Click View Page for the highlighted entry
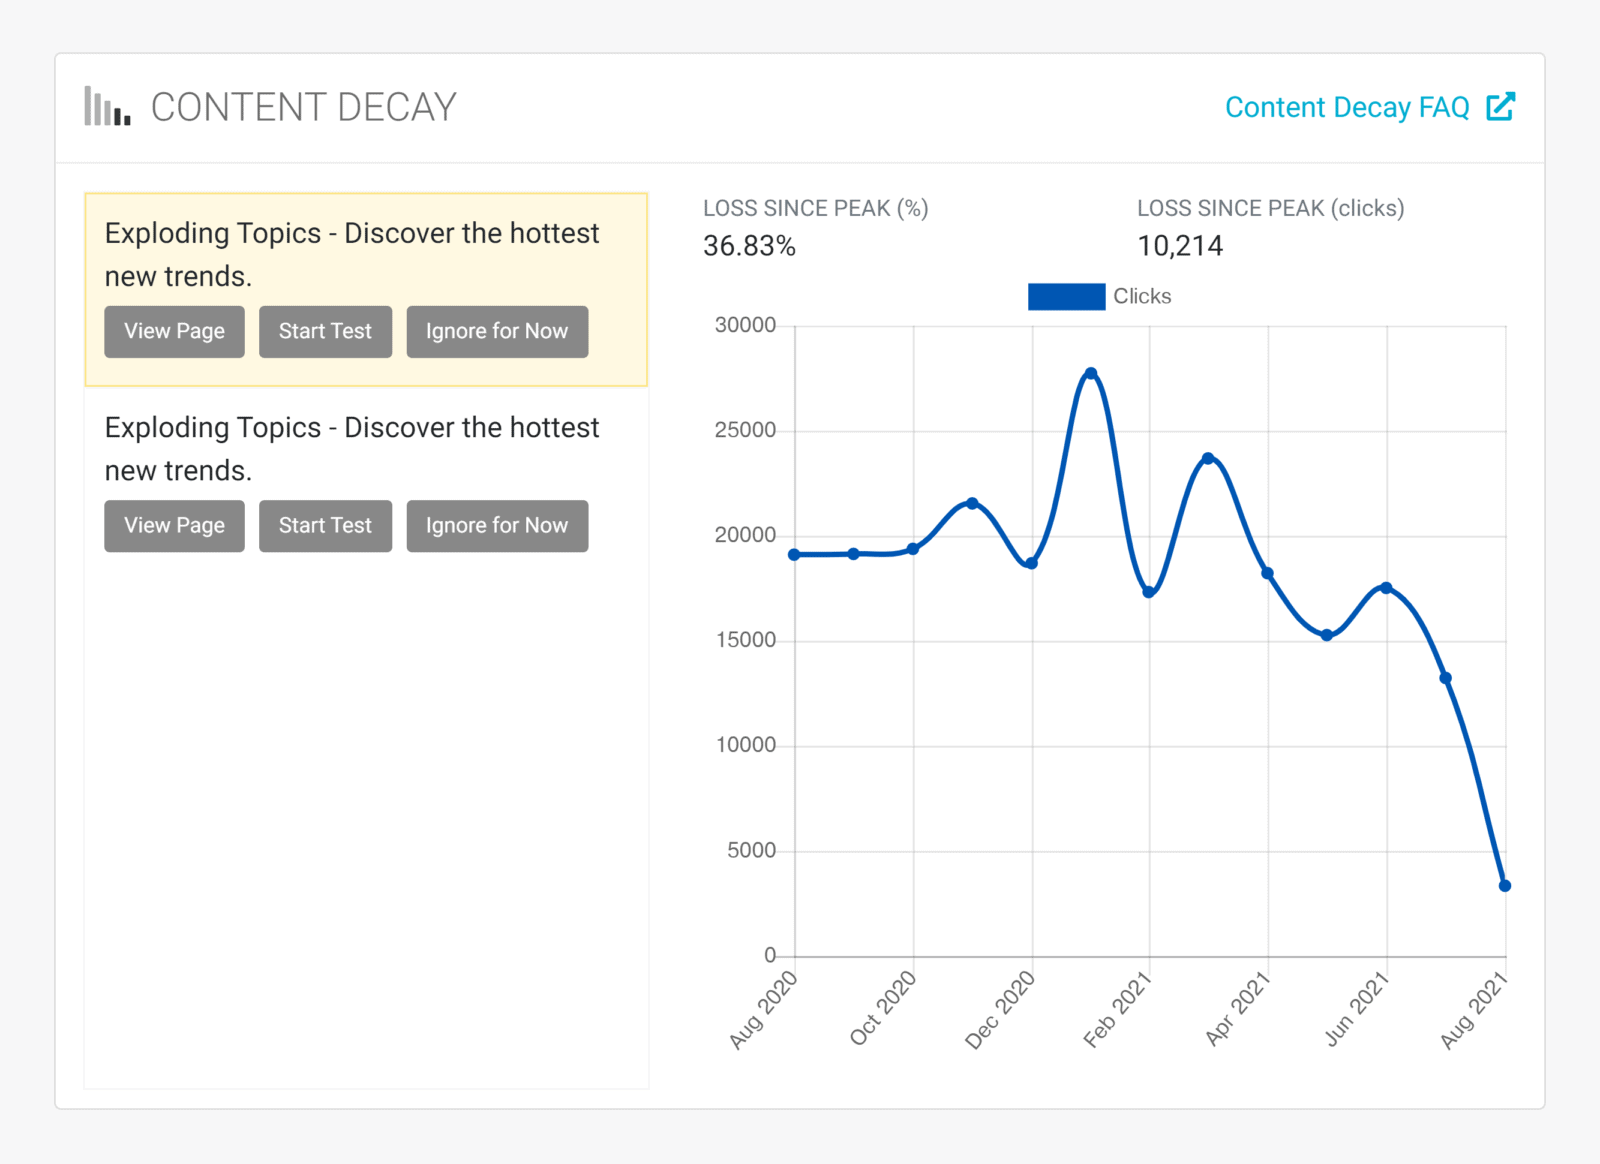The height and width of the screenshot is (1164, 1600). click(x=174, y=331)
